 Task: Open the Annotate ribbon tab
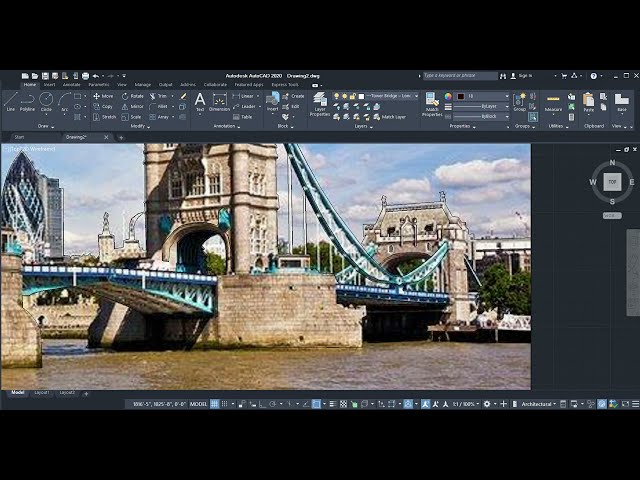pyautogui.click(x=71, y=85)
